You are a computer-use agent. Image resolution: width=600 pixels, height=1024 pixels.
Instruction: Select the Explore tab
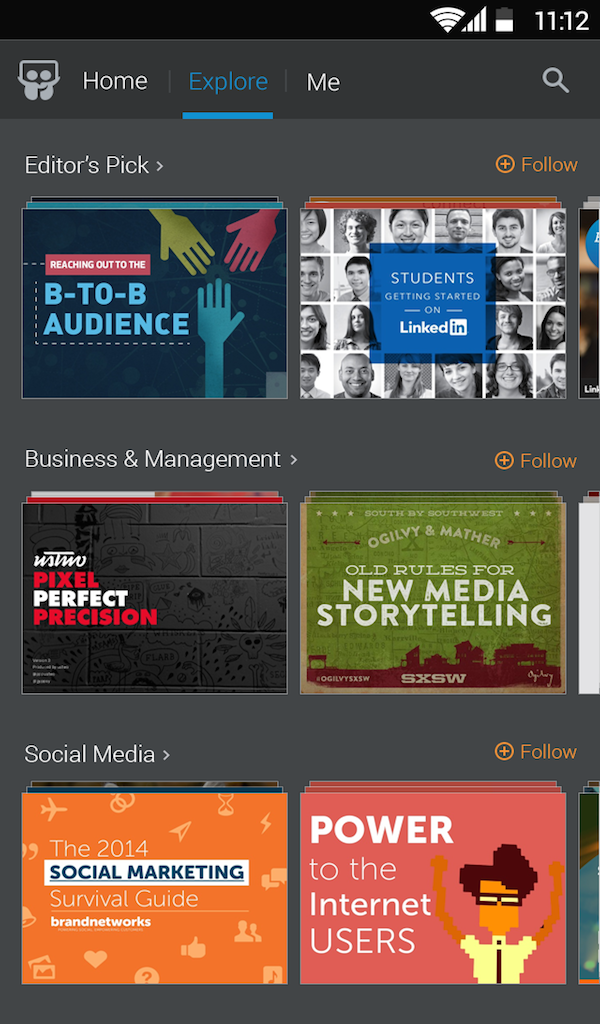point(228,81)
